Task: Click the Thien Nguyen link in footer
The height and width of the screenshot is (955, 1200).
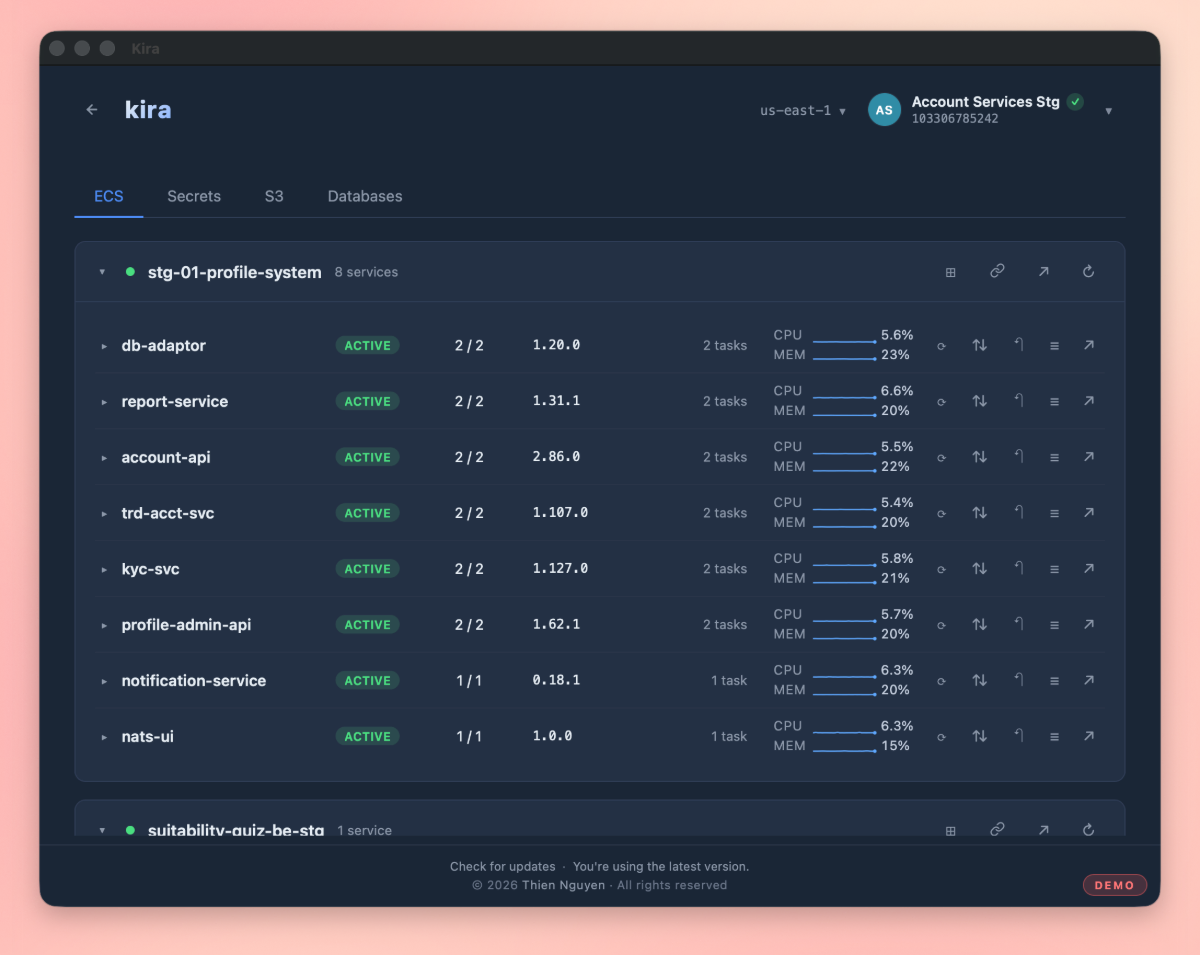Action: coord(563,885)
